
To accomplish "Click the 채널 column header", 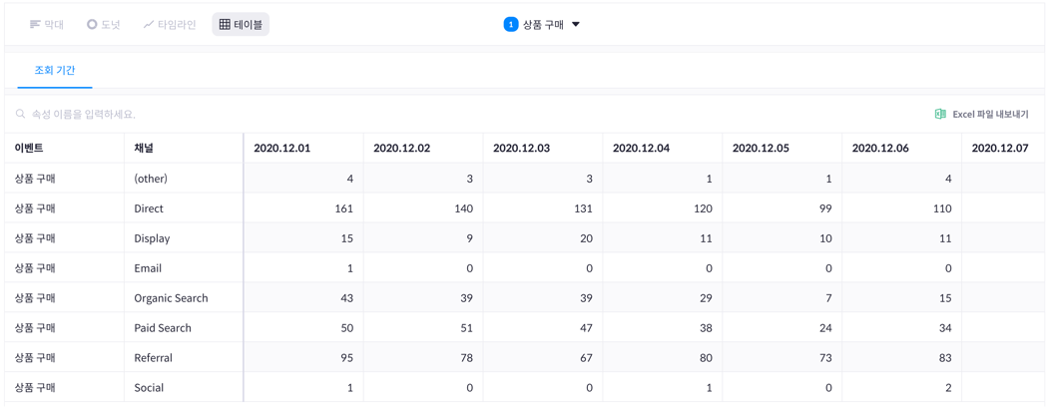I will pos(144,149).
